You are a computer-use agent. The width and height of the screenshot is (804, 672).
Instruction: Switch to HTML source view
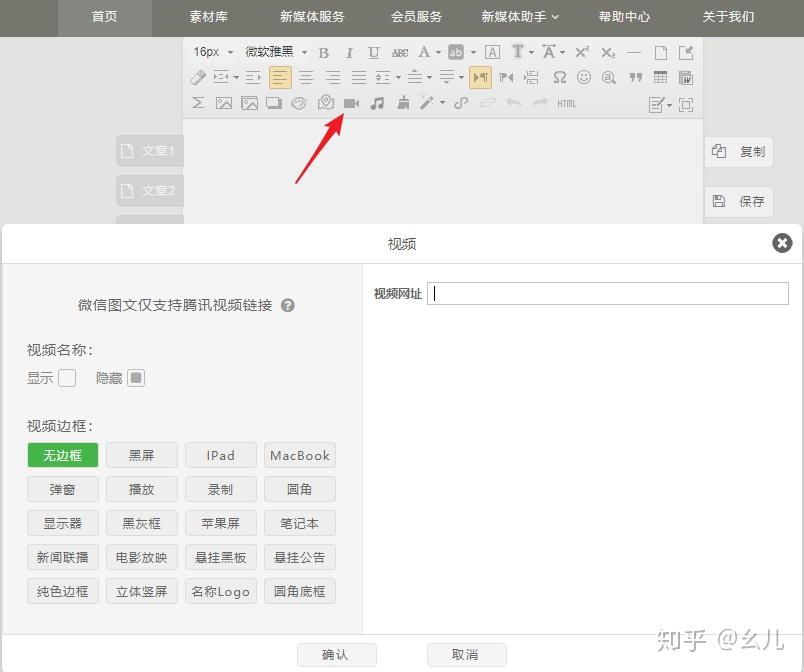pyautogui.click(x=567, y=104)
